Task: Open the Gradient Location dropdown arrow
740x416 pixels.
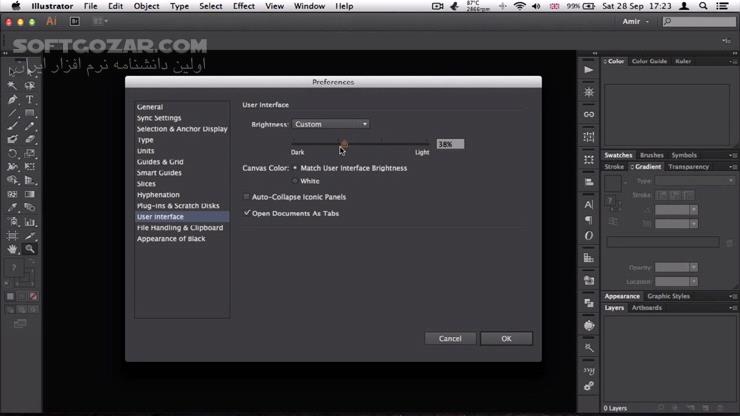Action: (694, 282)
